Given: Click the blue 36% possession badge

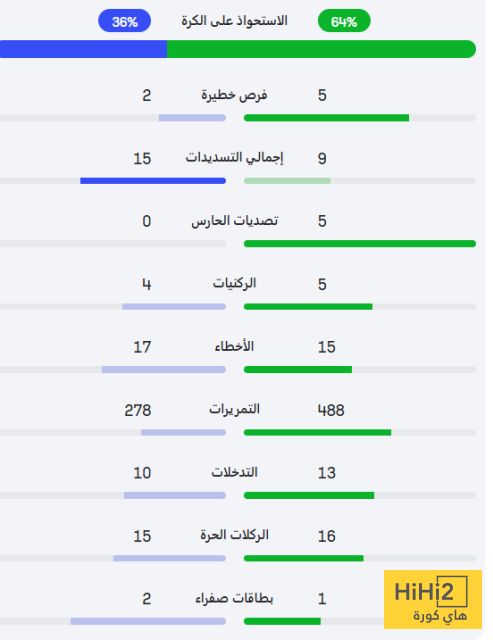Looking at the screenshot, I should [x=124, y=21].
